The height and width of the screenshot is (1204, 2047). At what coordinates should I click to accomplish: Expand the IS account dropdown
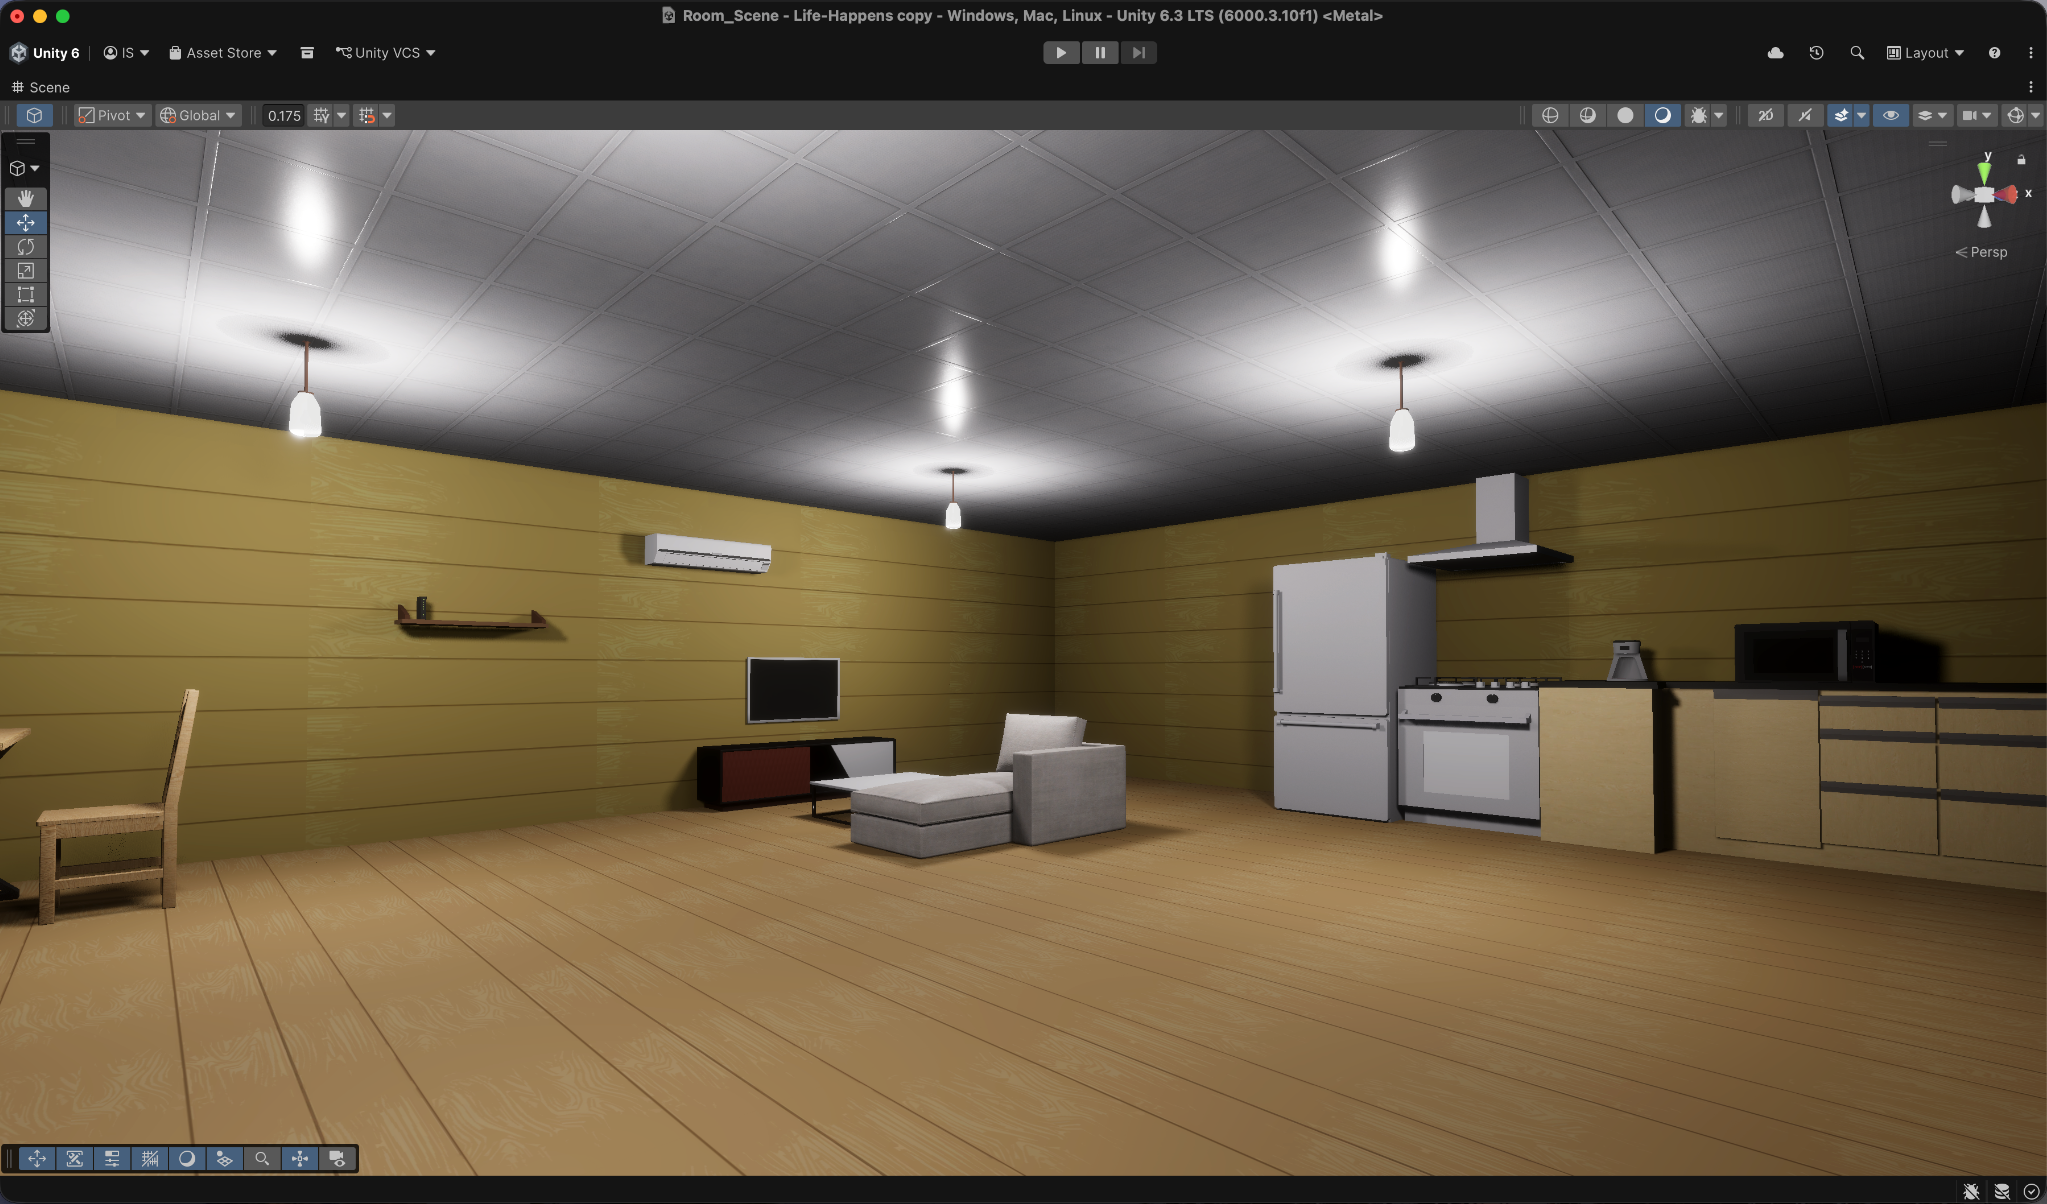[x=126, y=53]
